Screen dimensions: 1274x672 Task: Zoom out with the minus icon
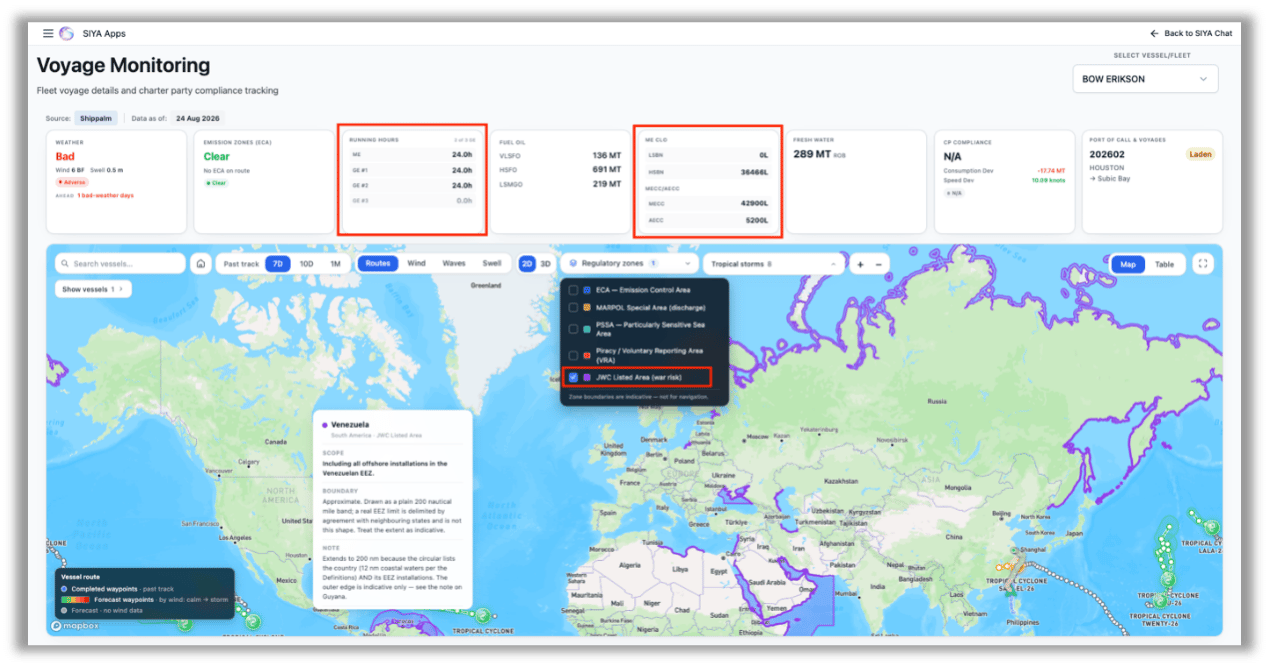tap(878, 264)
